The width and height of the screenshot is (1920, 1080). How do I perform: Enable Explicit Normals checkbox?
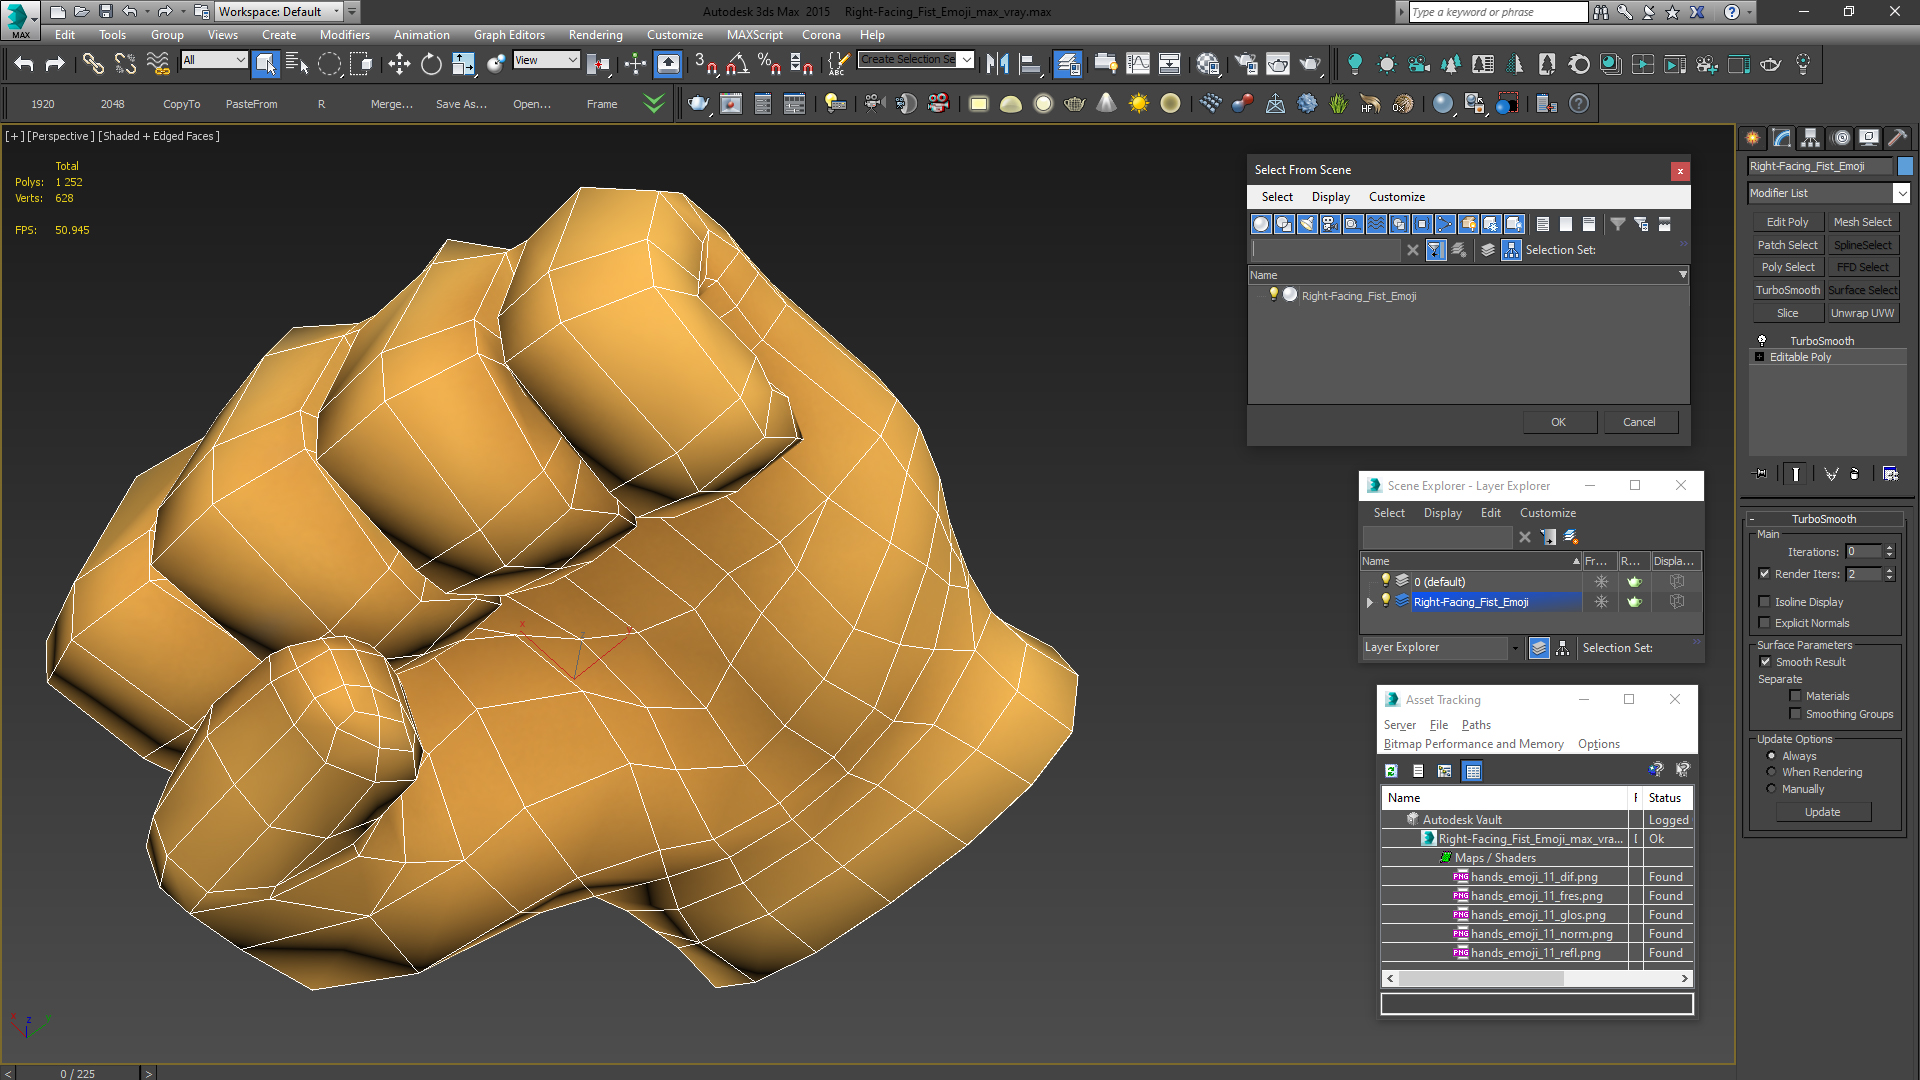click(x=1765, y=623)
